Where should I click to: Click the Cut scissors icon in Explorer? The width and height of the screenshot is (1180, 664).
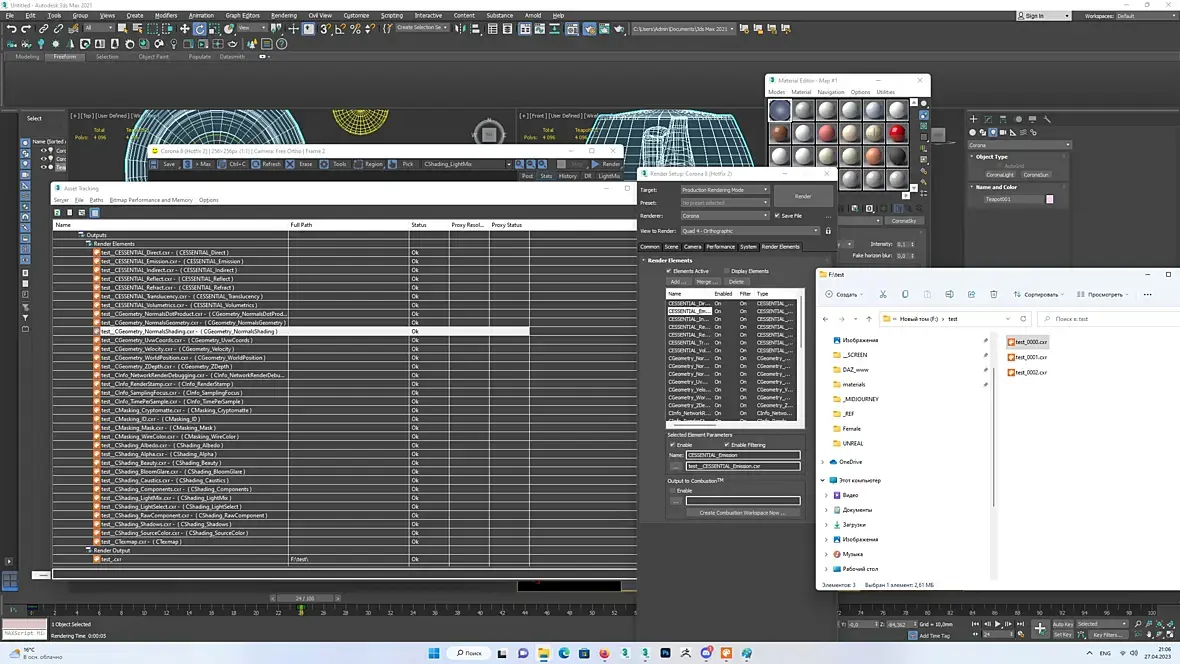[x=883, y=294]
